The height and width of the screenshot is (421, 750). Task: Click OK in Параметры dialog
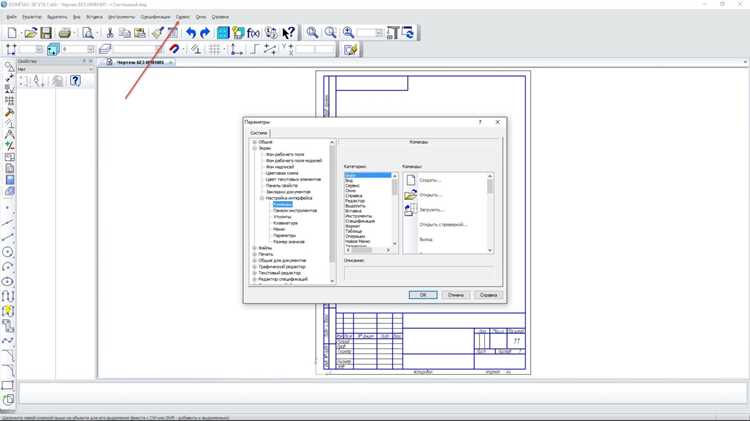(423, 295)
